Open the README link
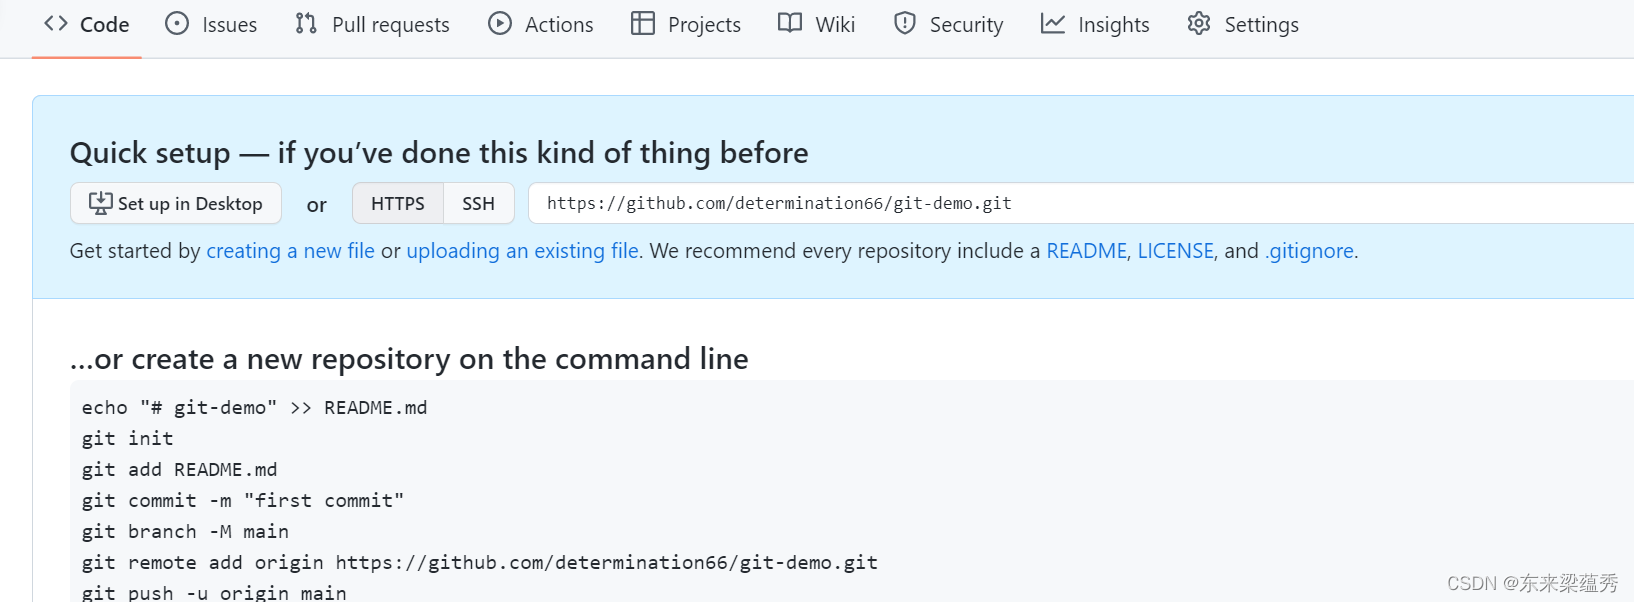 (x=1086, y=251)
